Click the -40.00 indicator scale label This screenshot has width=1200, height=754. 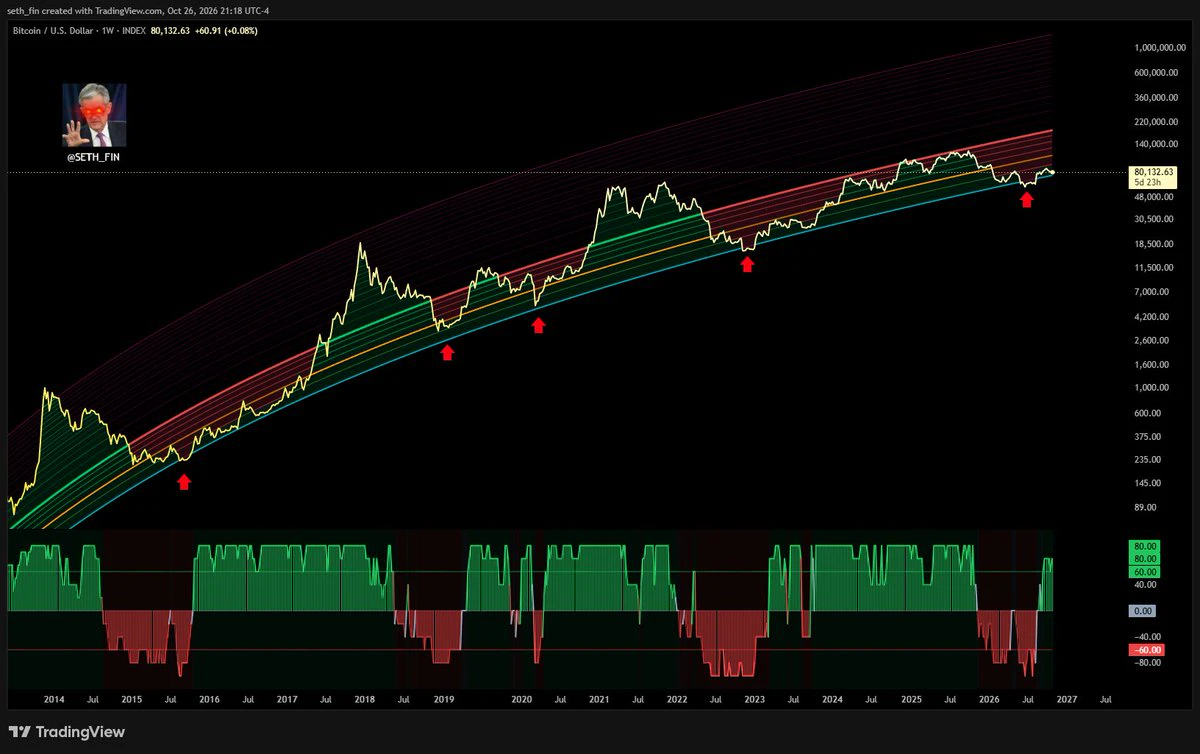click(x=1145, y=637)
